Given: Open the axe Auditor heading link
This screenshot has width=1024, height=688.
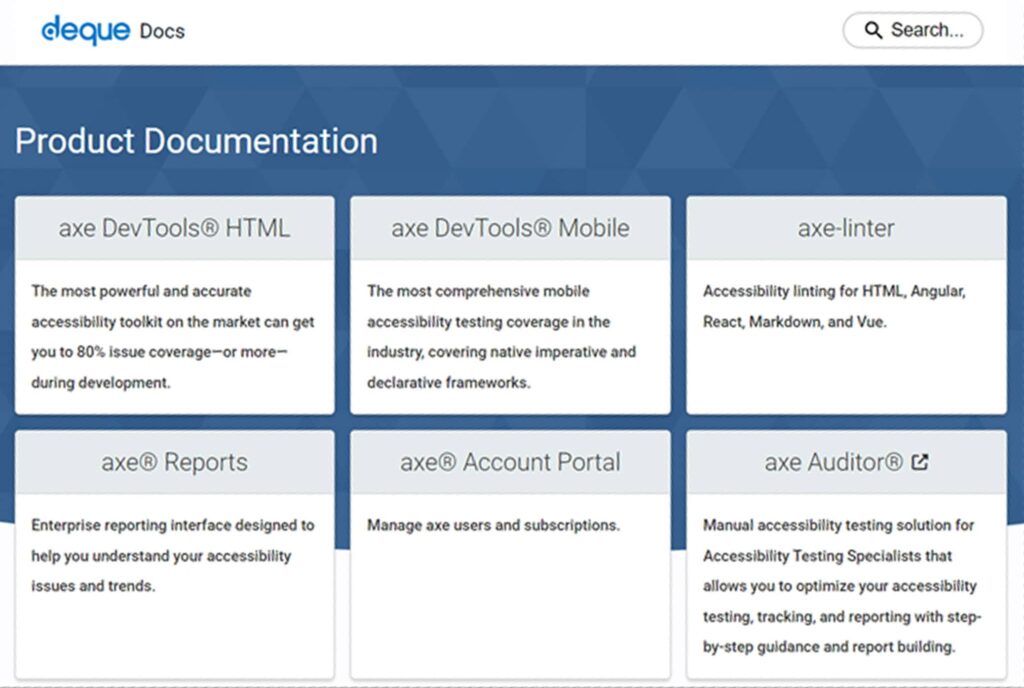Looking at the screenshot, I should [832, 462].
